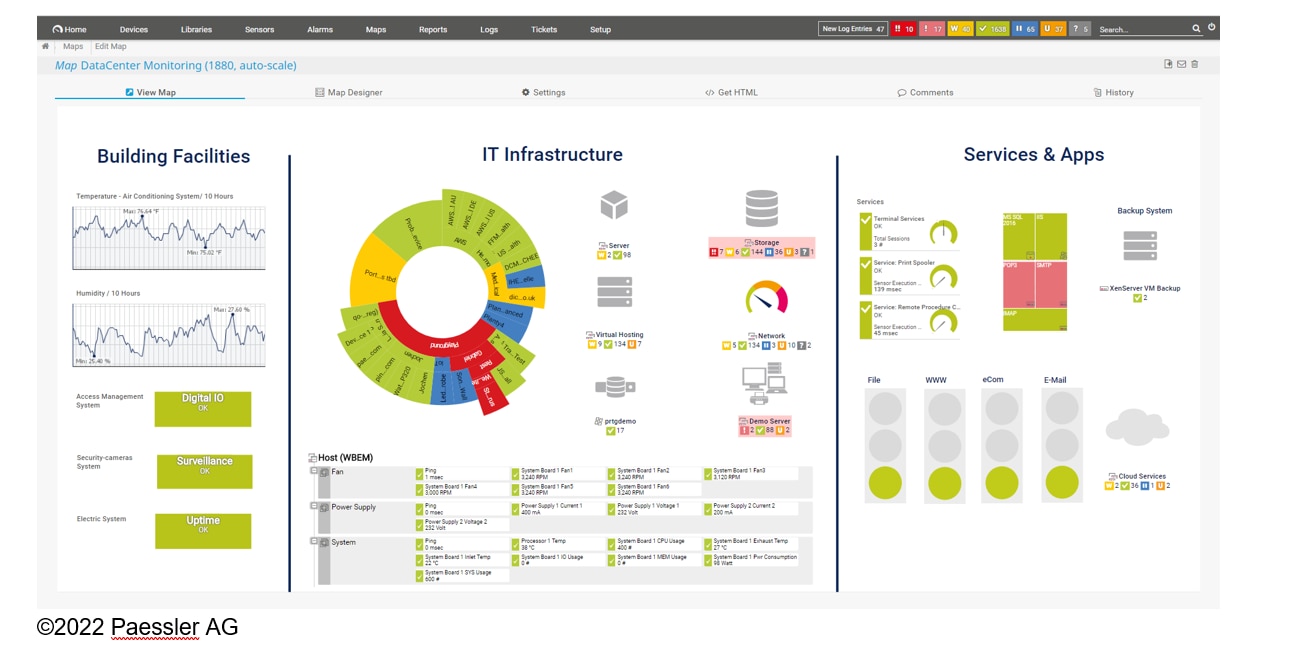The image size is (1301, 663).
Task: Click the Virtual Hosting servers icon
Action: point(613,293)
